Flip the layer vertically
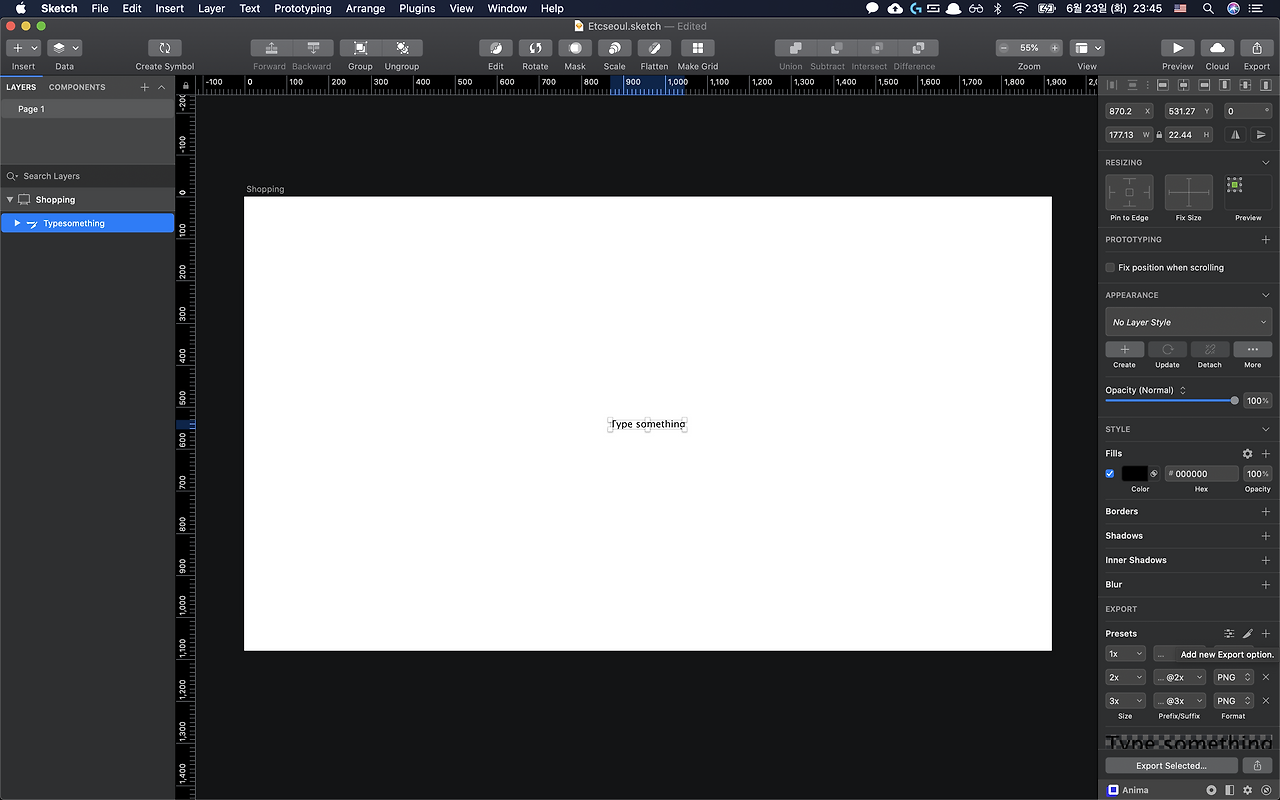 (x=1261, y=135)
